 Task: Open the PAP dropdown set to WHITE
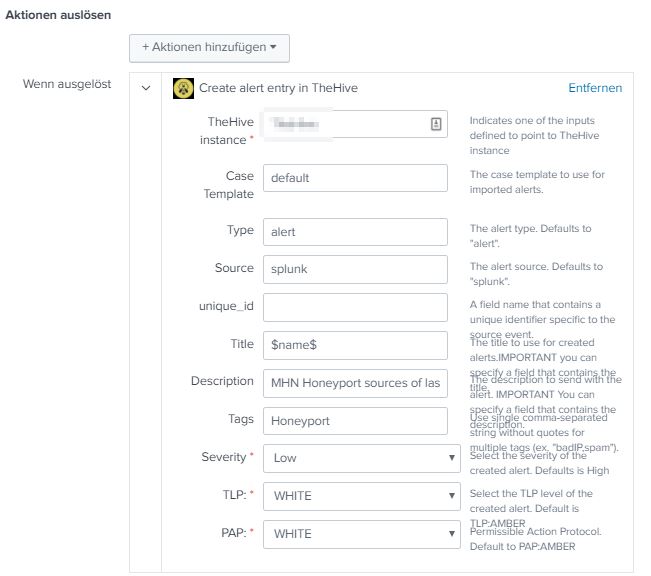pyautogui.click(x=362, y=534)
